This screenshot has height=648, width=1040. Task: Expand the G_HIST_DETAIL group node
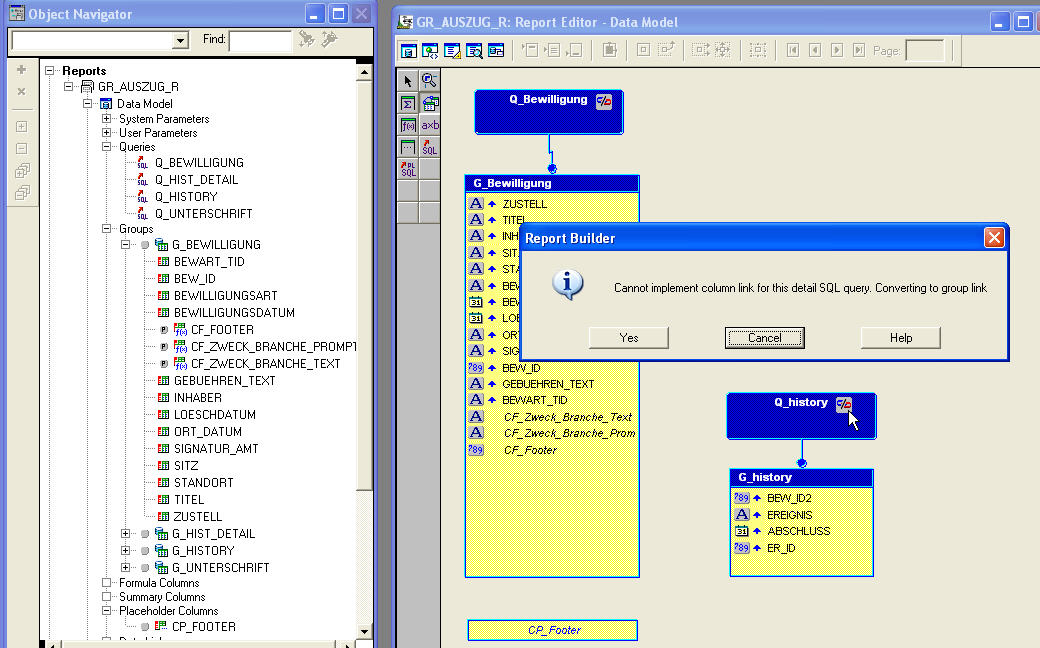click(x=125, y=533)
